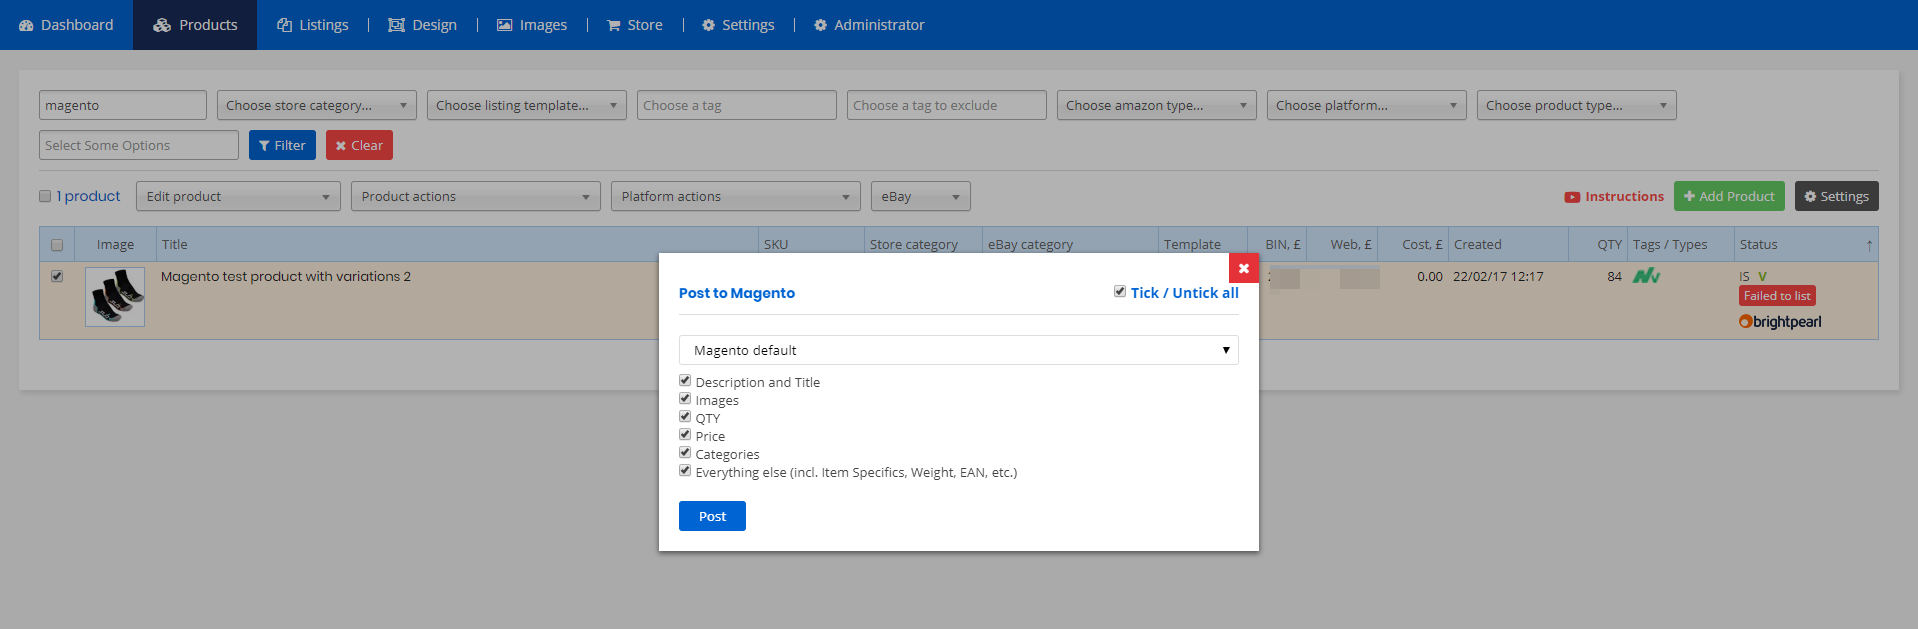This screenshot has height=629, width=1918.
Task: Click the created date 22/02/17 12:17
Action: click(1498, 276)
